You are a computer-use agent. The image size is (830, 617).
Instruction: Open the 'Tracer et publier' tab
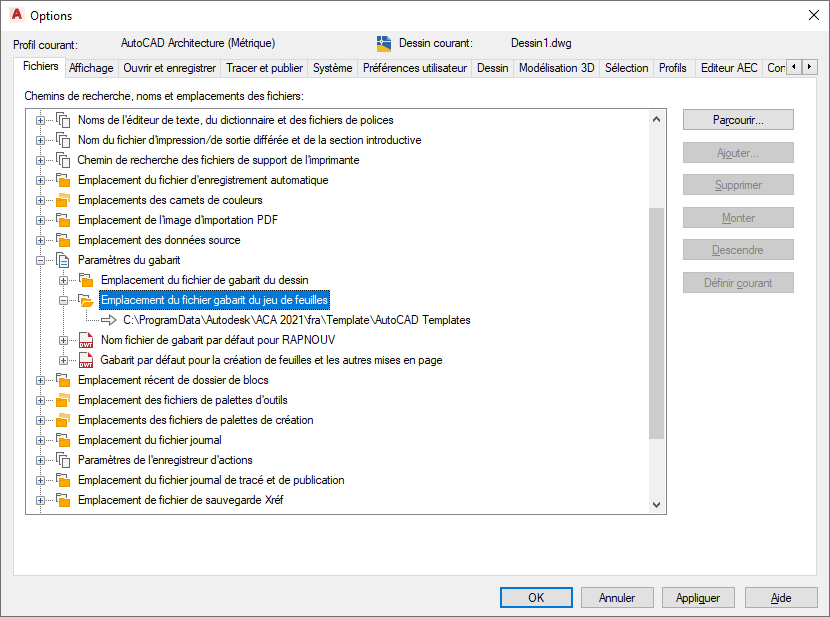[264, 68]
